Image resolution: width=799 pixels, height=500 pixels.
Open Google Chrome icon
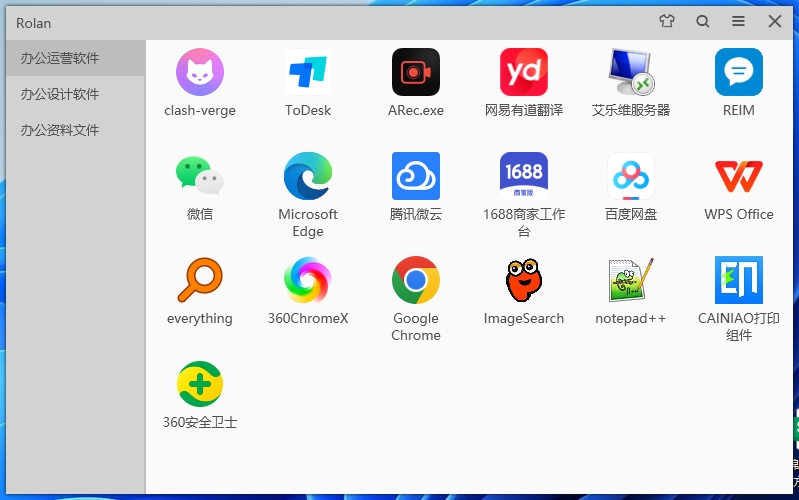(416, 280)
